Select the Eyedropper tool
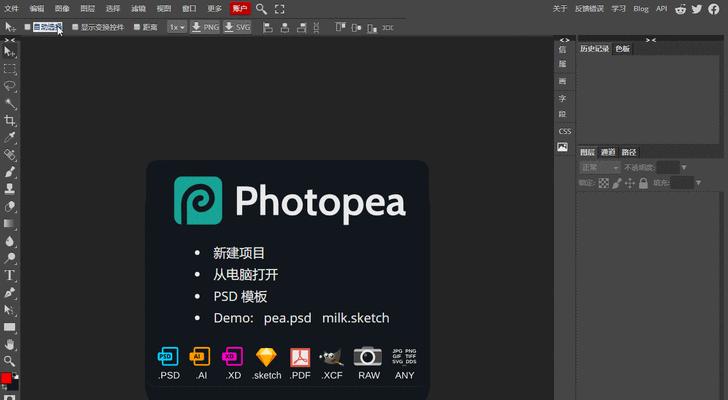 10,137
